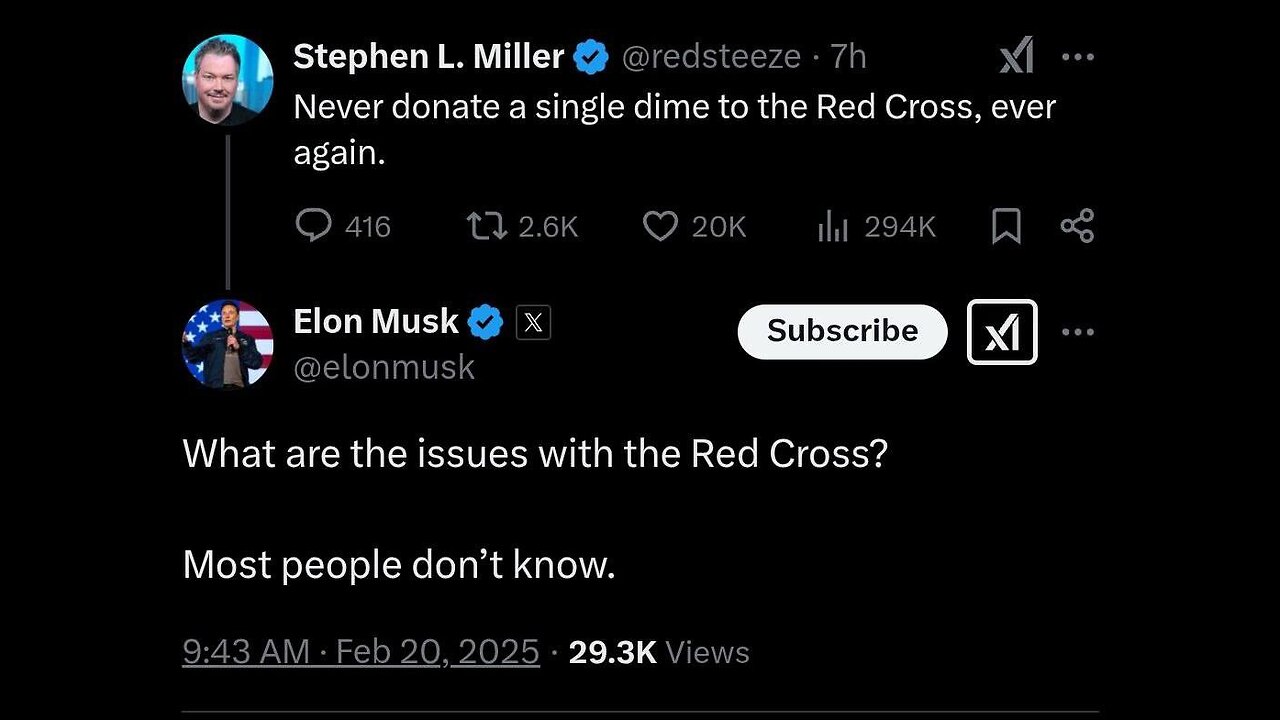
Task: Click the Elon Musk display name
Action: 376,322
